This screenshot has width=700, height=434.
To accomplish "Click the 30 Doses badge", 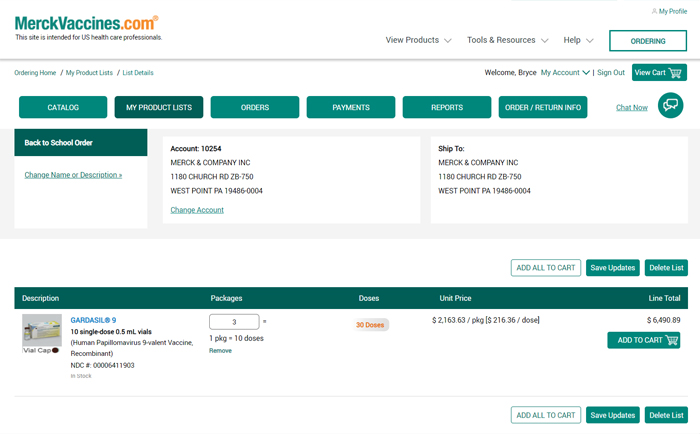I will tap(370, 325).
